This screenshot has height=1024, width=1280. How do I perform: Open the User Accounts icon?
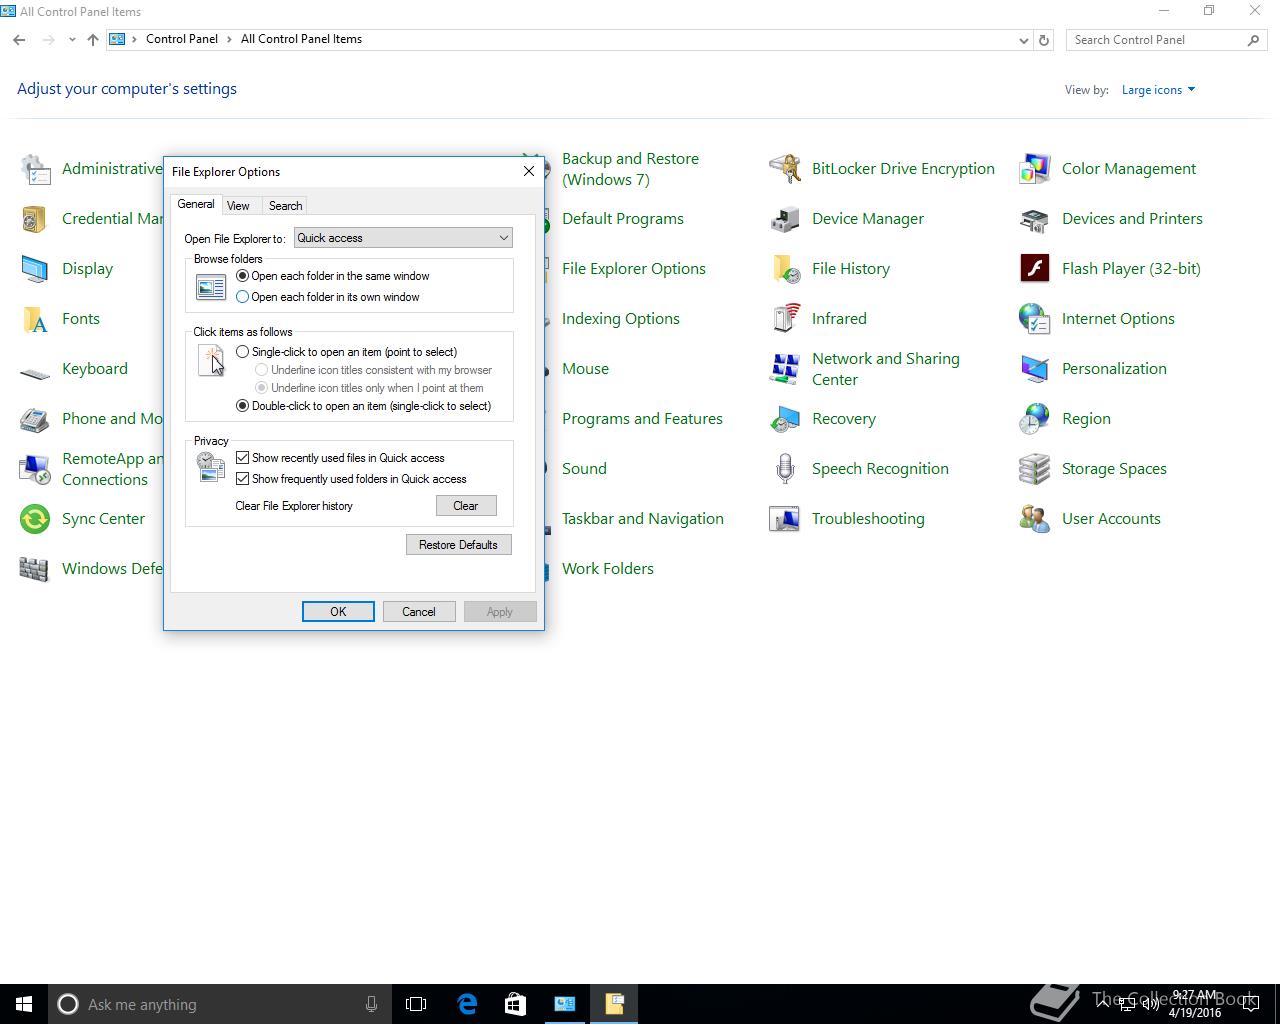tap(1035, 519)
